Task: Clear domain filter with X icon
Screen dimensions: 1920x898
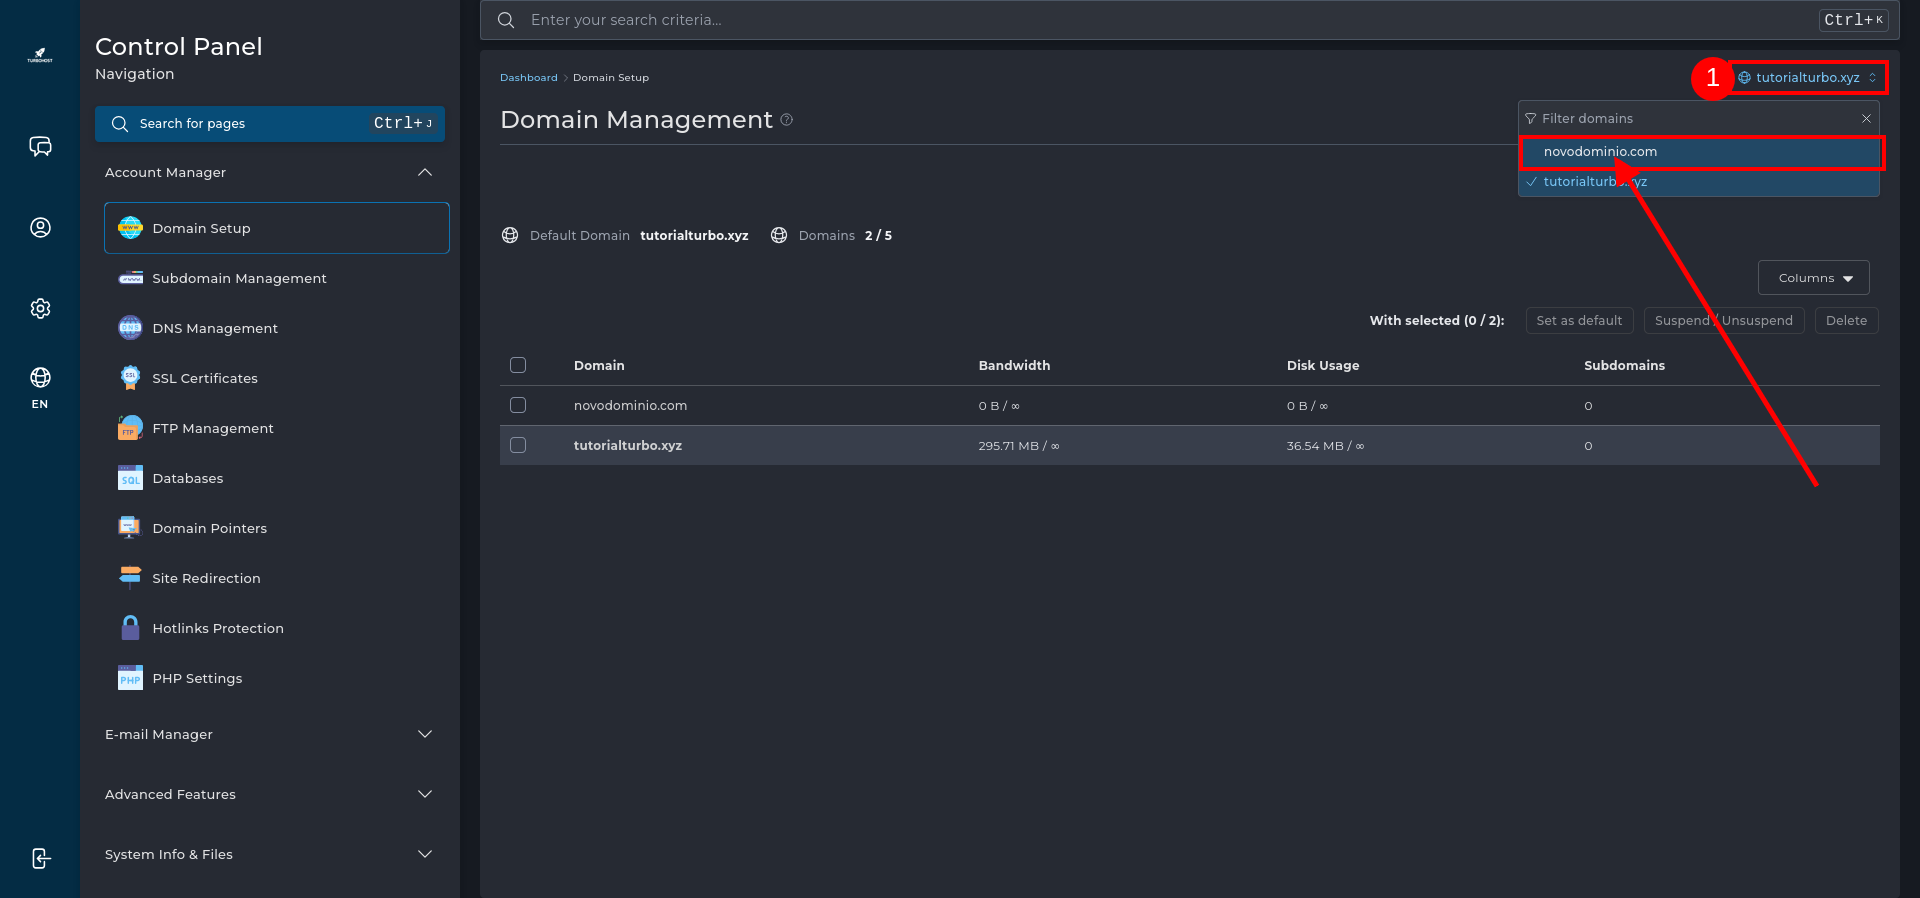Action: (x=1866, y=119)
